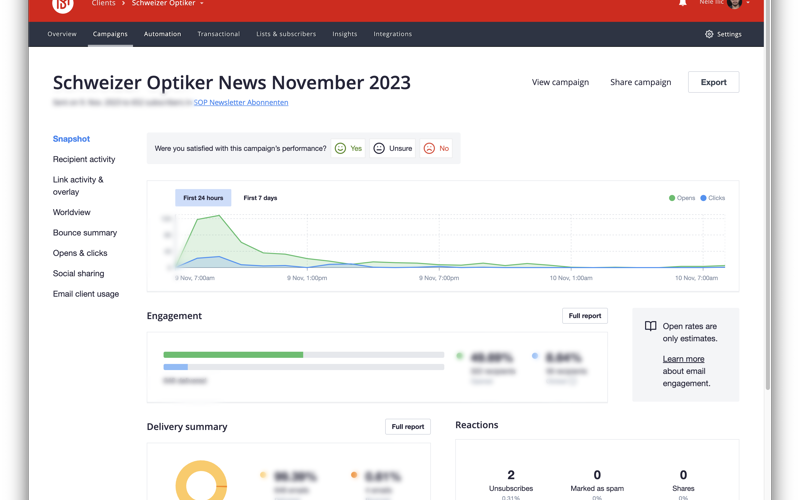The height and width of the screenshot is (500, 800).
Task: Open the account menu dropdown arrow
Action: coord(748,4)
